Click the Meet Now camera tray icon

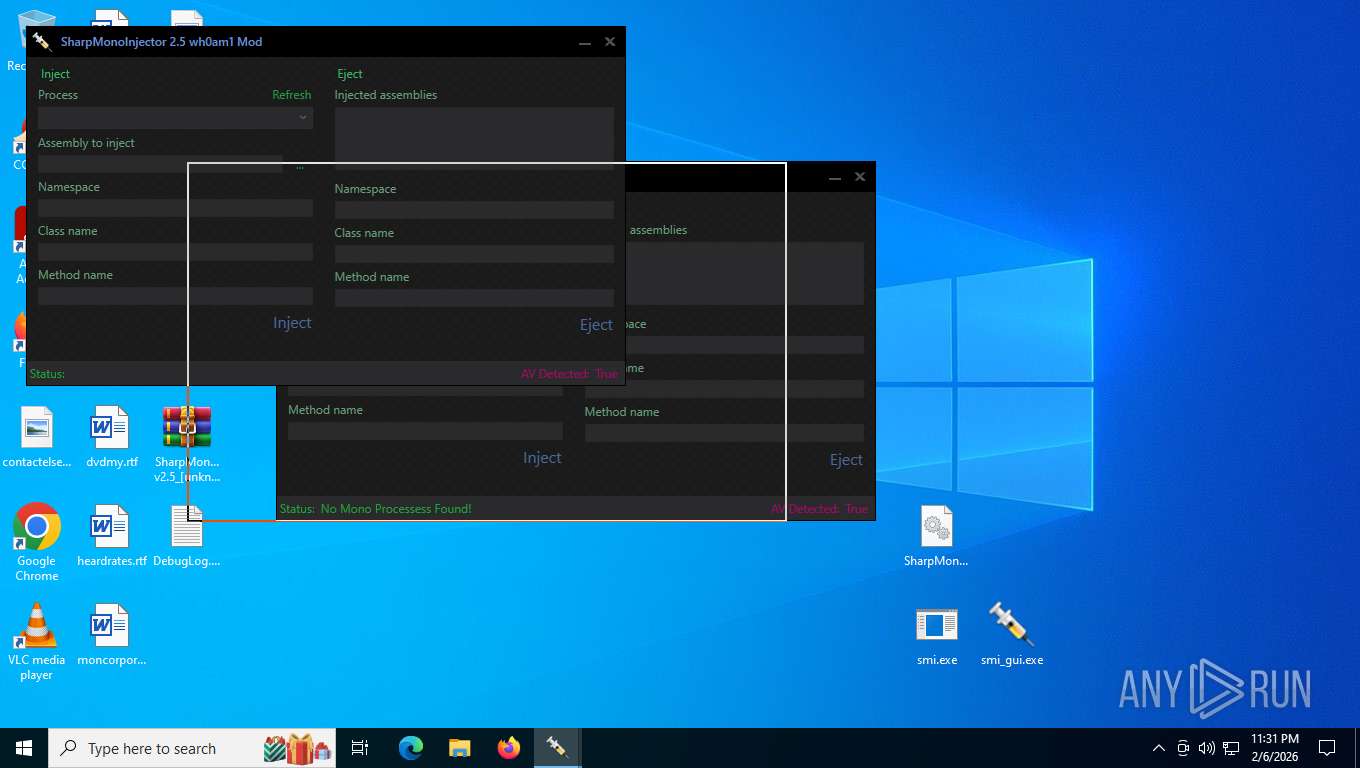(x=1183, y=748)
